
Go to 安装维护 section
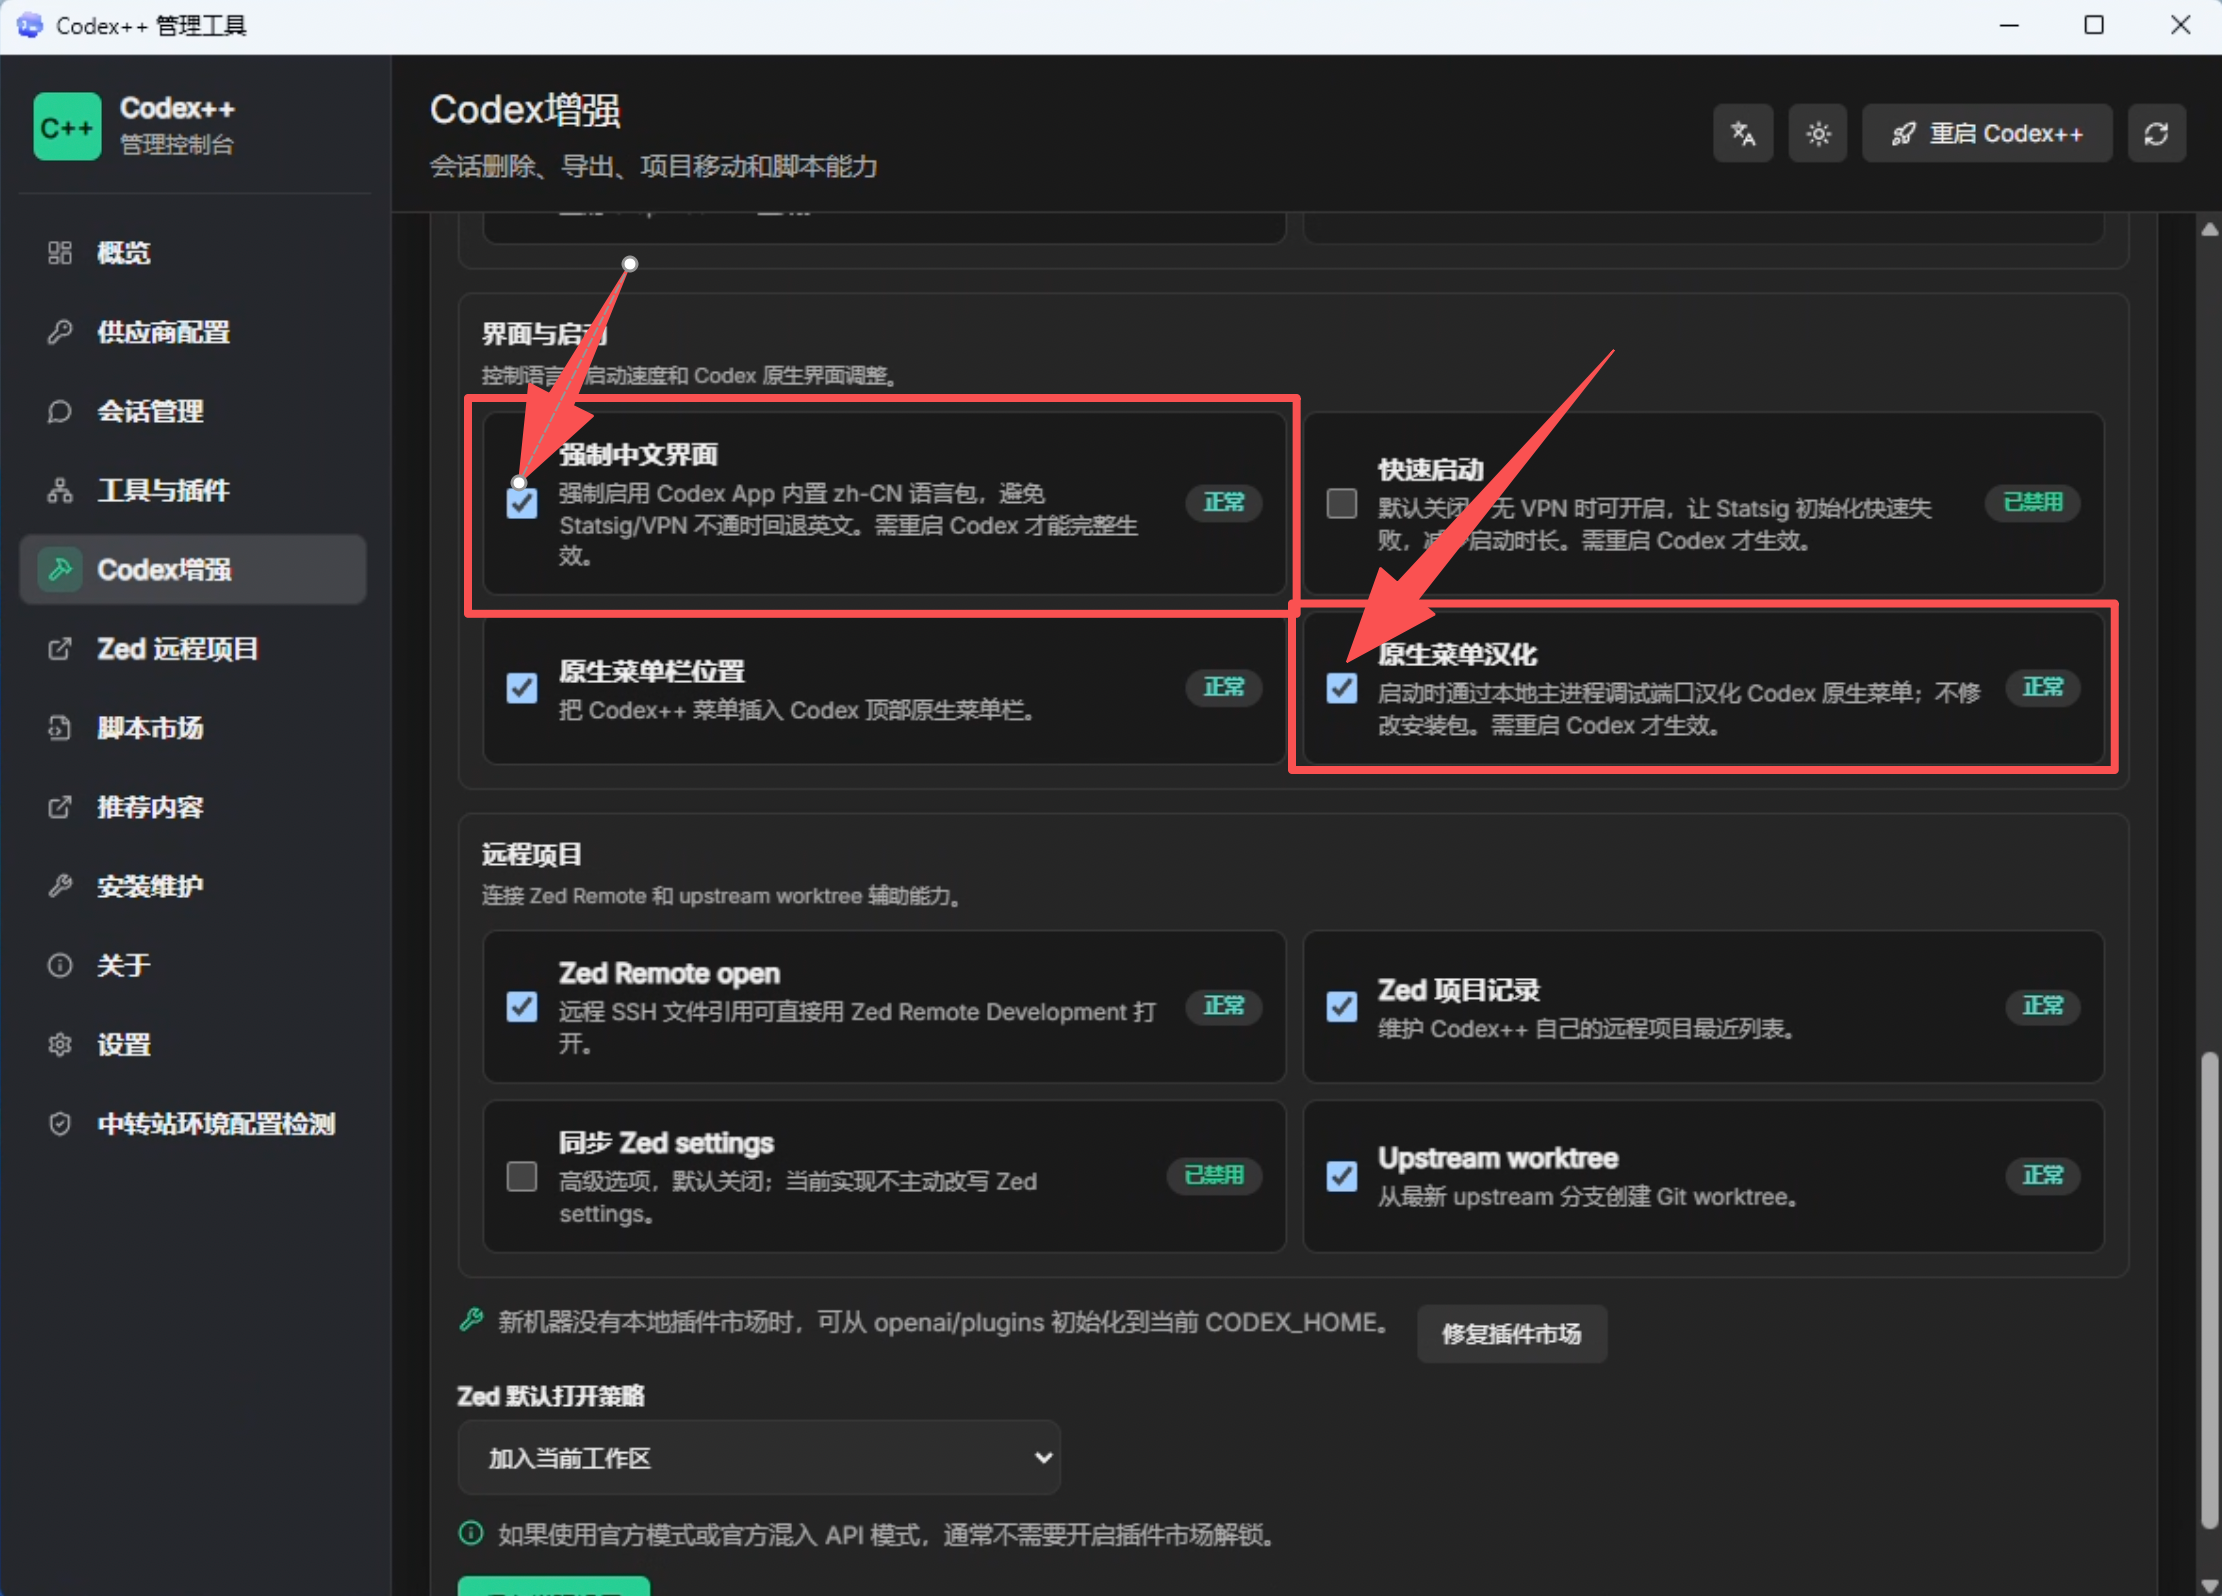pos(193,886)
